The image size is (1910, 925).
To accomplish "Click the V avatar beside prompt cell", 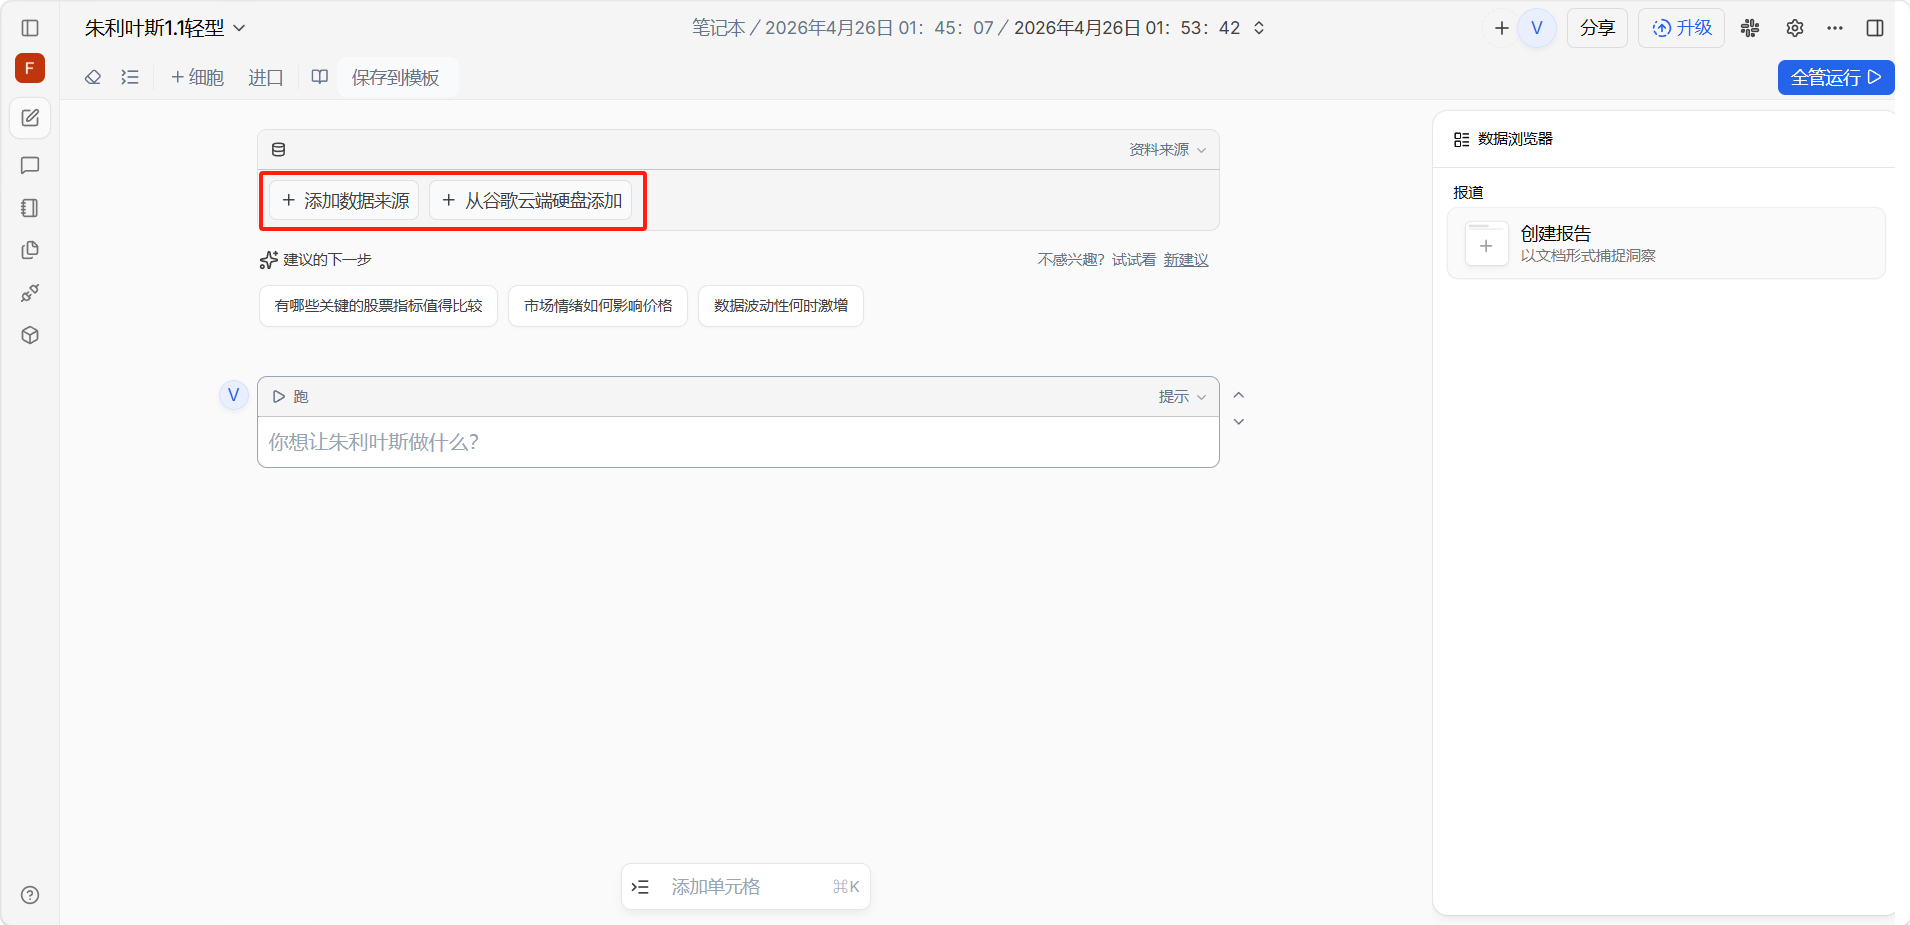I will point(234,395).
